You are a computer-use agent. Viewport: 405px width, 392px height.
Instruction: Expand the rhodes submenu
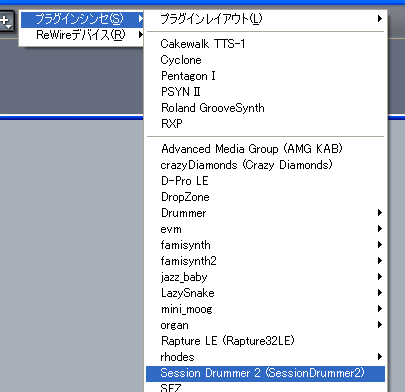[265, 357]
